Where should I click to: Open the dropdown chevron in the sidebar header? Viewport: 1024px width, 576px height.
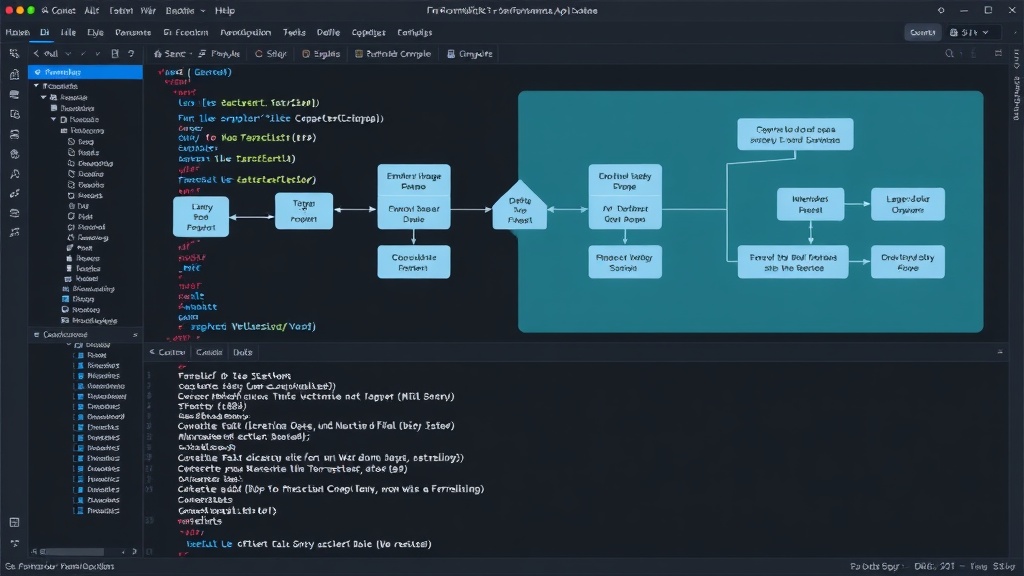pyautogui.click(x=68, y=54)
